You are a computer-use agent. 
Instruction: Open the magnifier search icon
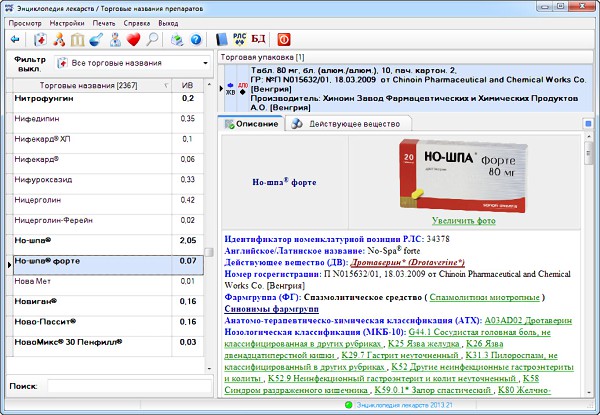[152, 40]
